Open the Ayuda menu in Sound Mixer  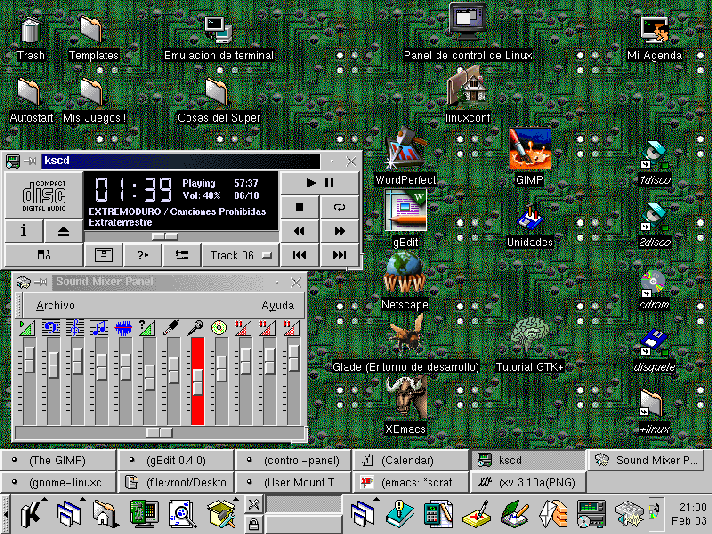277,305
